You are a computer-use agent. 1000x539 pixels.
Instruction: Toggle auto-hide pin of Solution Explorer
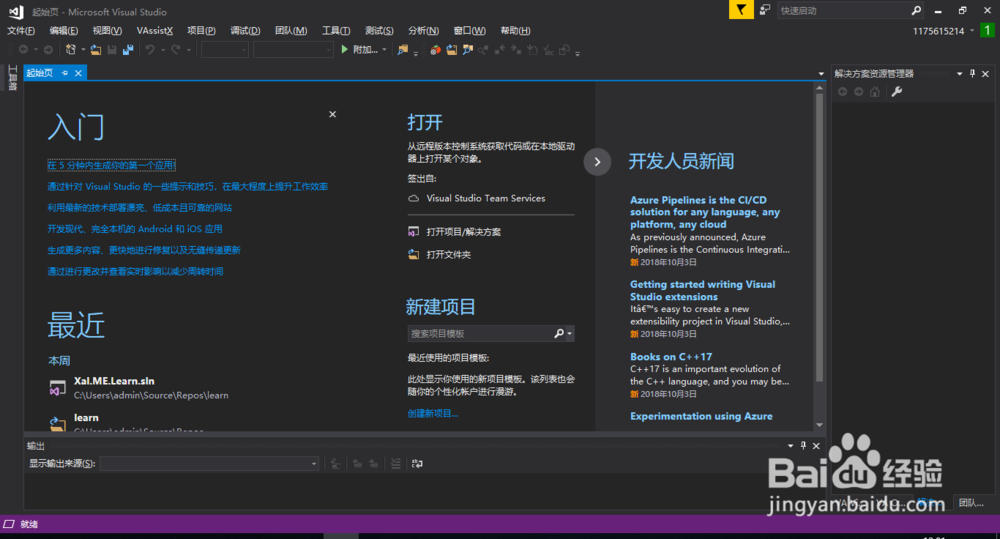[973, 73]
